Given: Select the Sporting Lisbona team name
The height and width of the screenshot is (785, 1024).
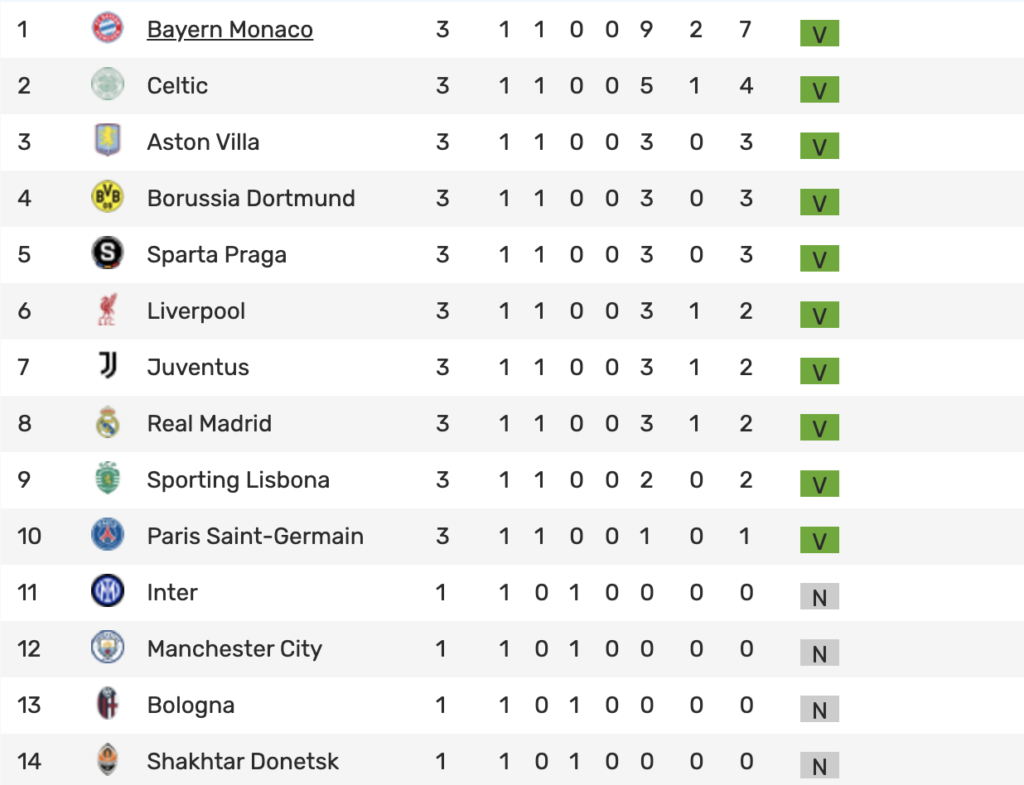Looking at the screenshot, I should tap(238, 480).
